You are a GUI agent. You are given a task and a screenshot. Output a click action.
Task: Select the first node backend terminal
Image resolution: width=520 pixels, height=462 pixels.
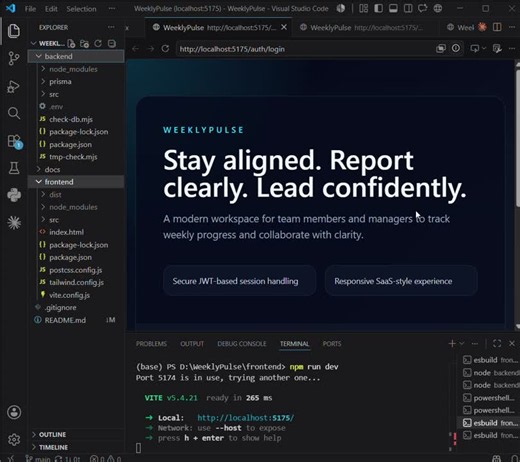pos(490,373)
